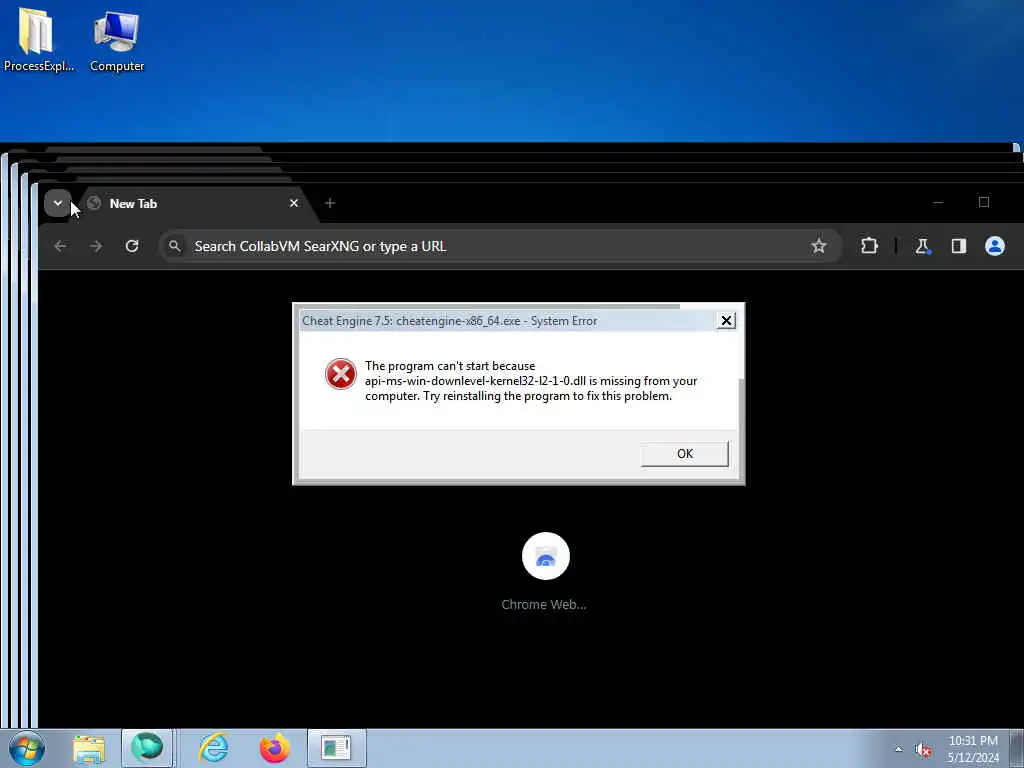Open a new tab with plus button
Viewport: 1024px width, 768px height.
(330, 203)
